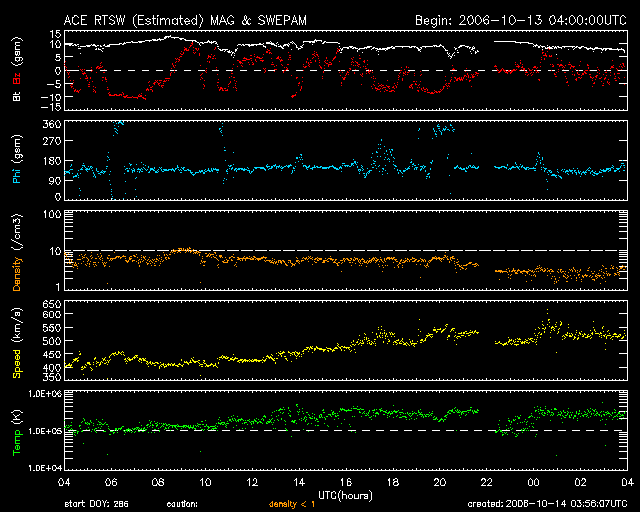Click the "1.0E+05" tick on the Temp axis

(x=45, y=431)
